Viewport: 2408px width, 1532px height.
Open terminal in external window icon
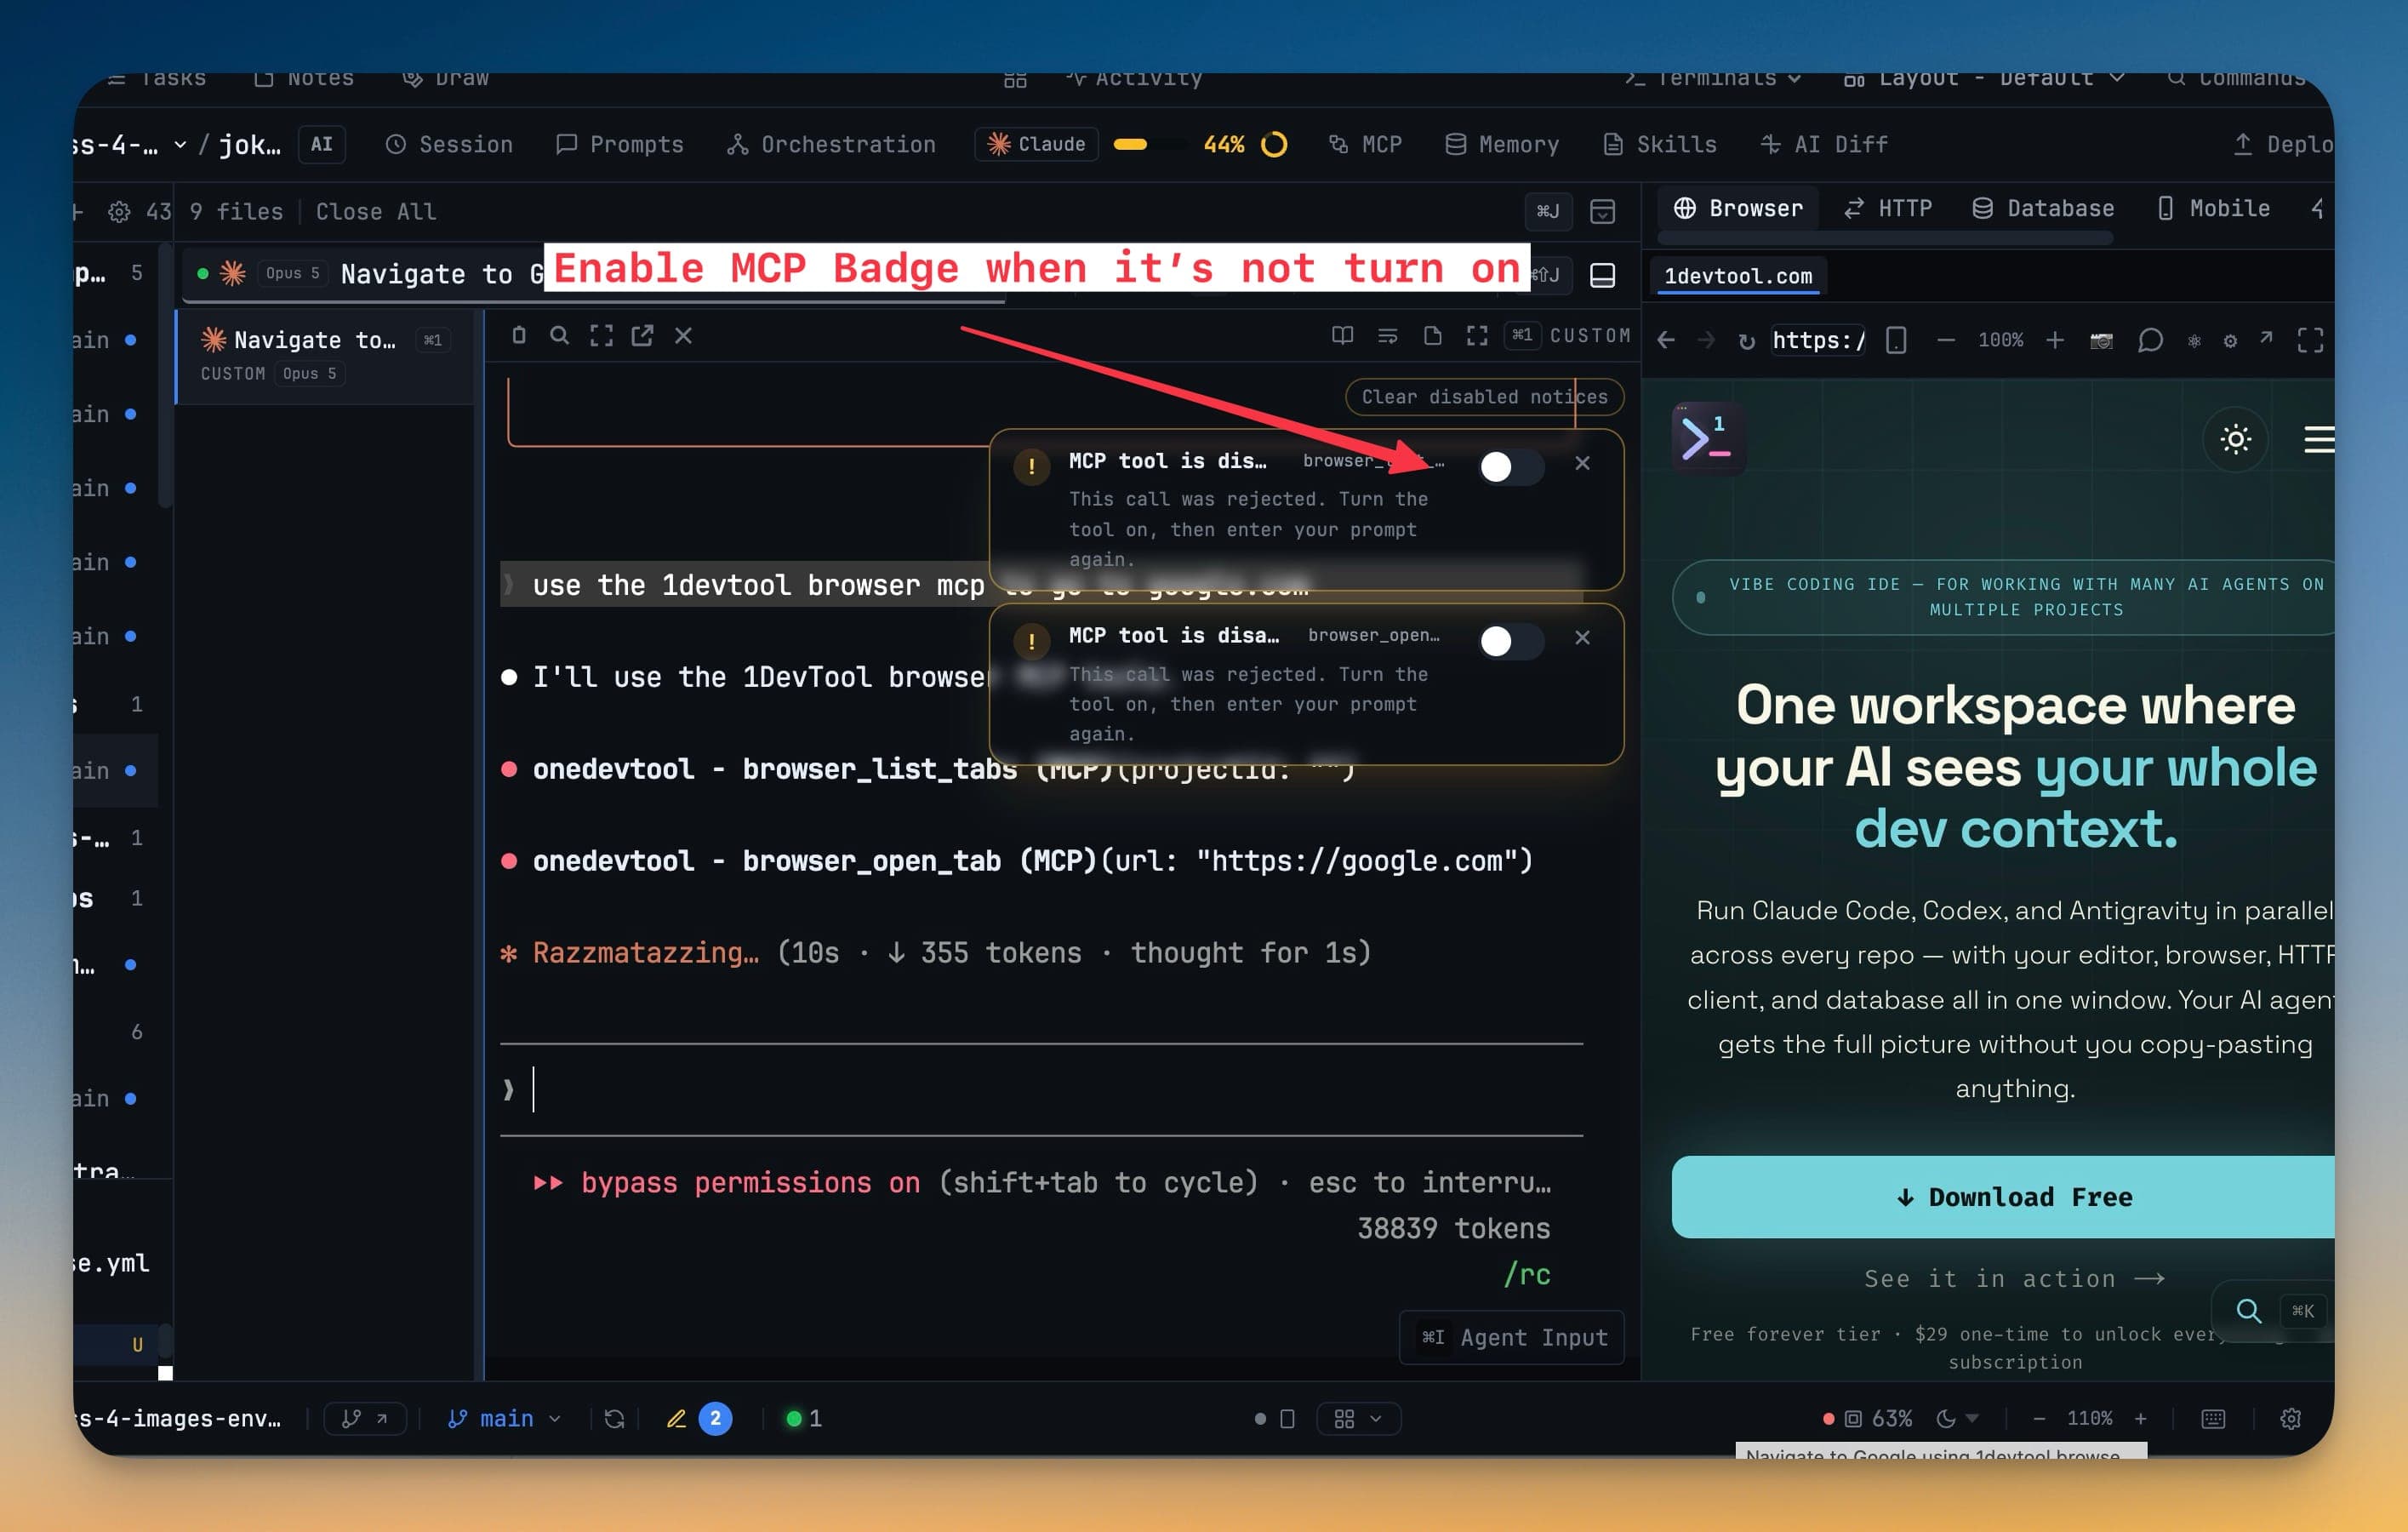(x=642, y=336)
